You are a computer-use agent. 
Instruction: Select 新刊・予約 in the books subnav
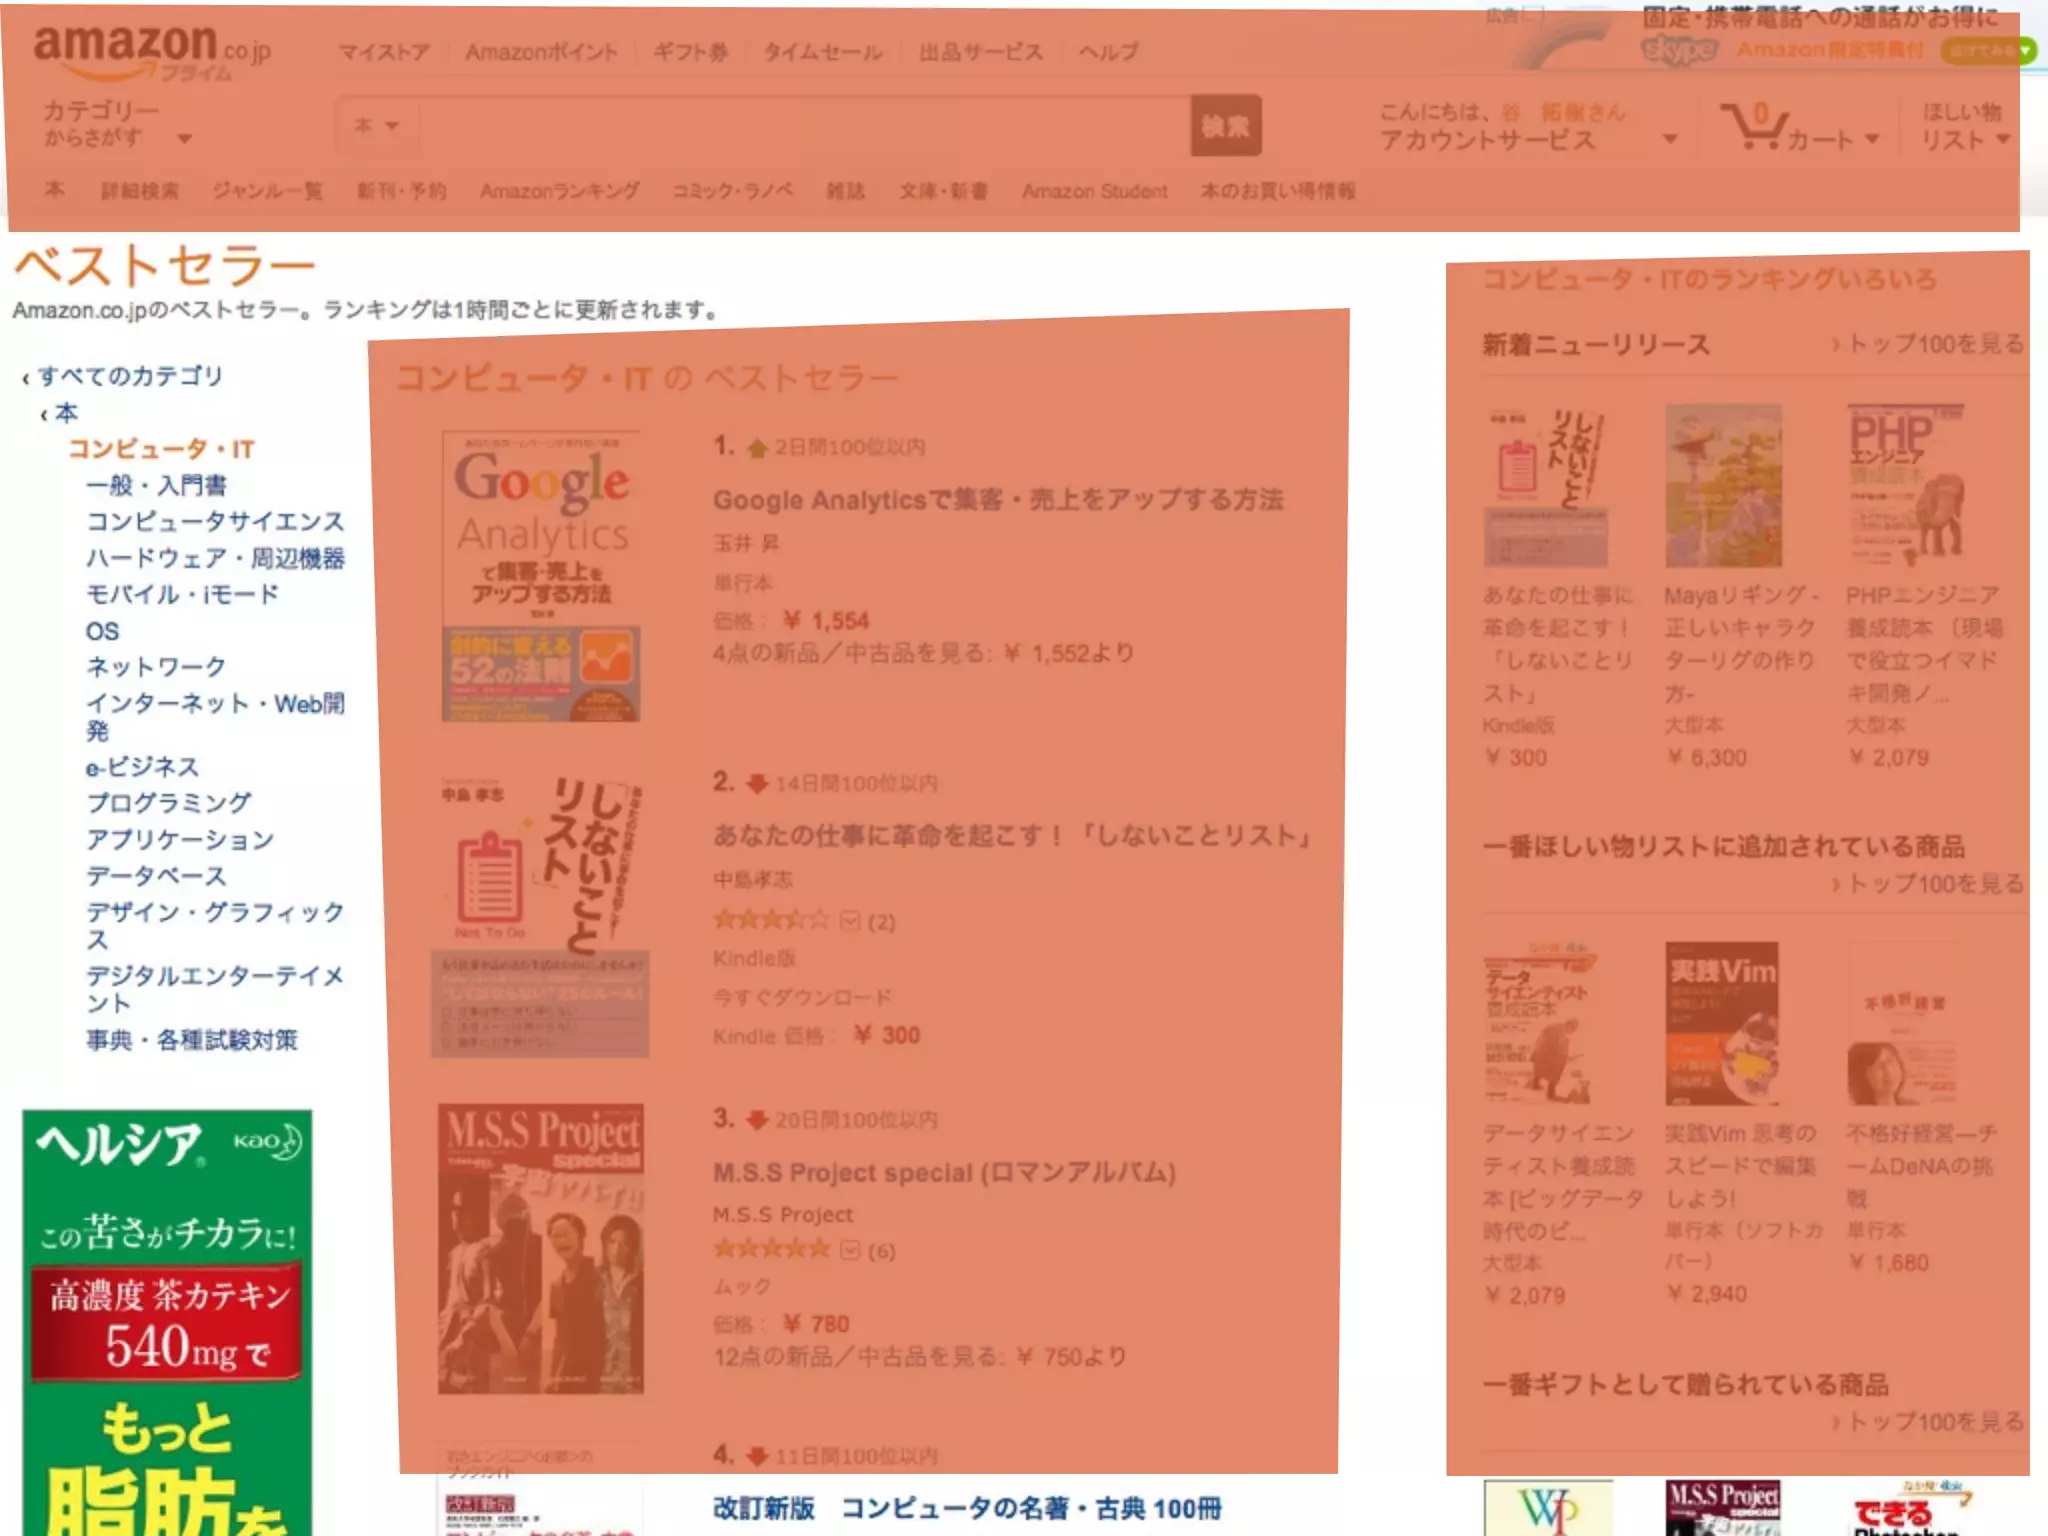(402, 191)
